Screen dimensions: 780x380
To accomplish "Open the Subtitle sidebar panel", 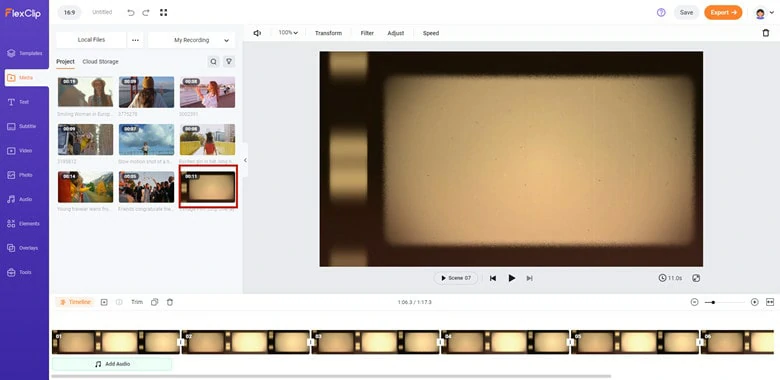I will (21, 126).
